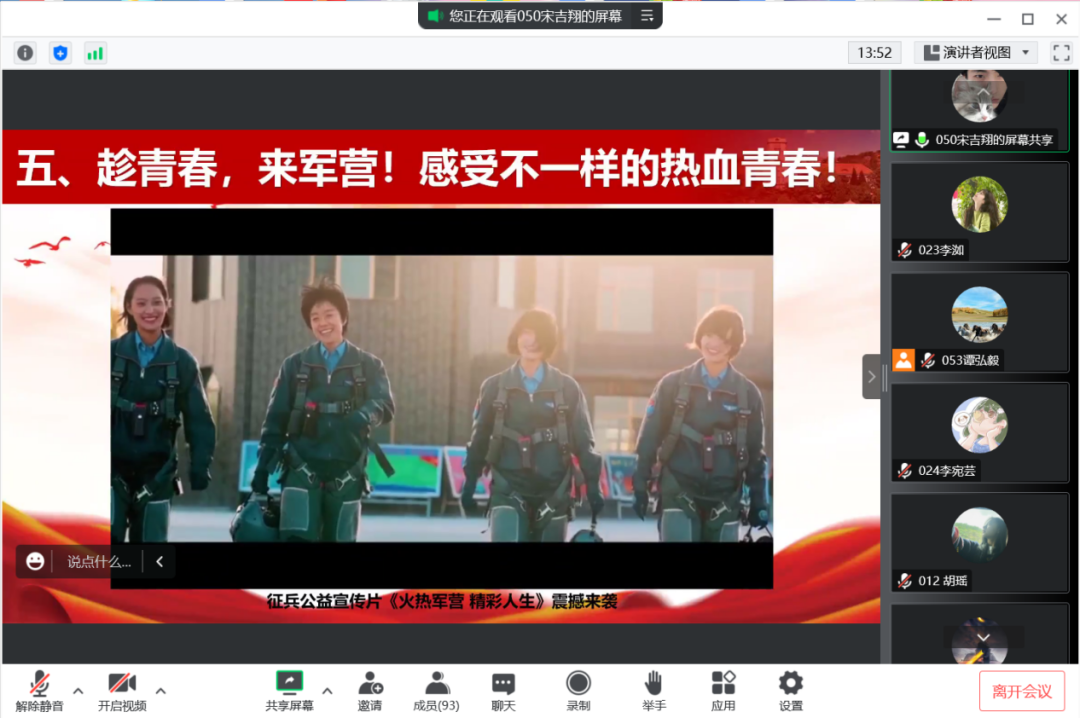Click the orange host icon beside 053
This screenshot has height=718, width=1080.
click(903, 360)
